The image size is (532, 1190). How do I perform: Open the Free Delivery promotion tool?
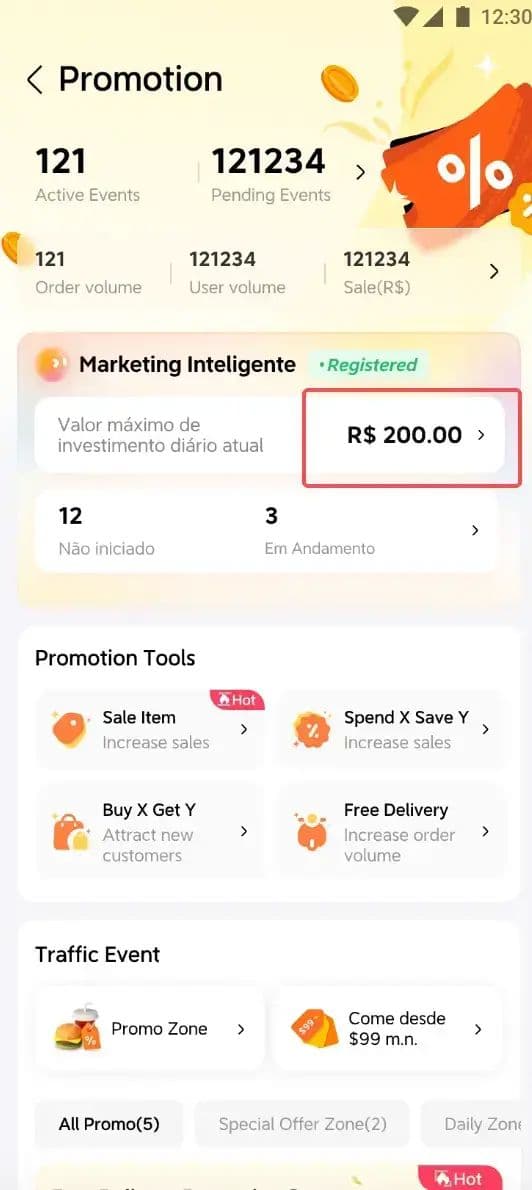pos(390,832)
